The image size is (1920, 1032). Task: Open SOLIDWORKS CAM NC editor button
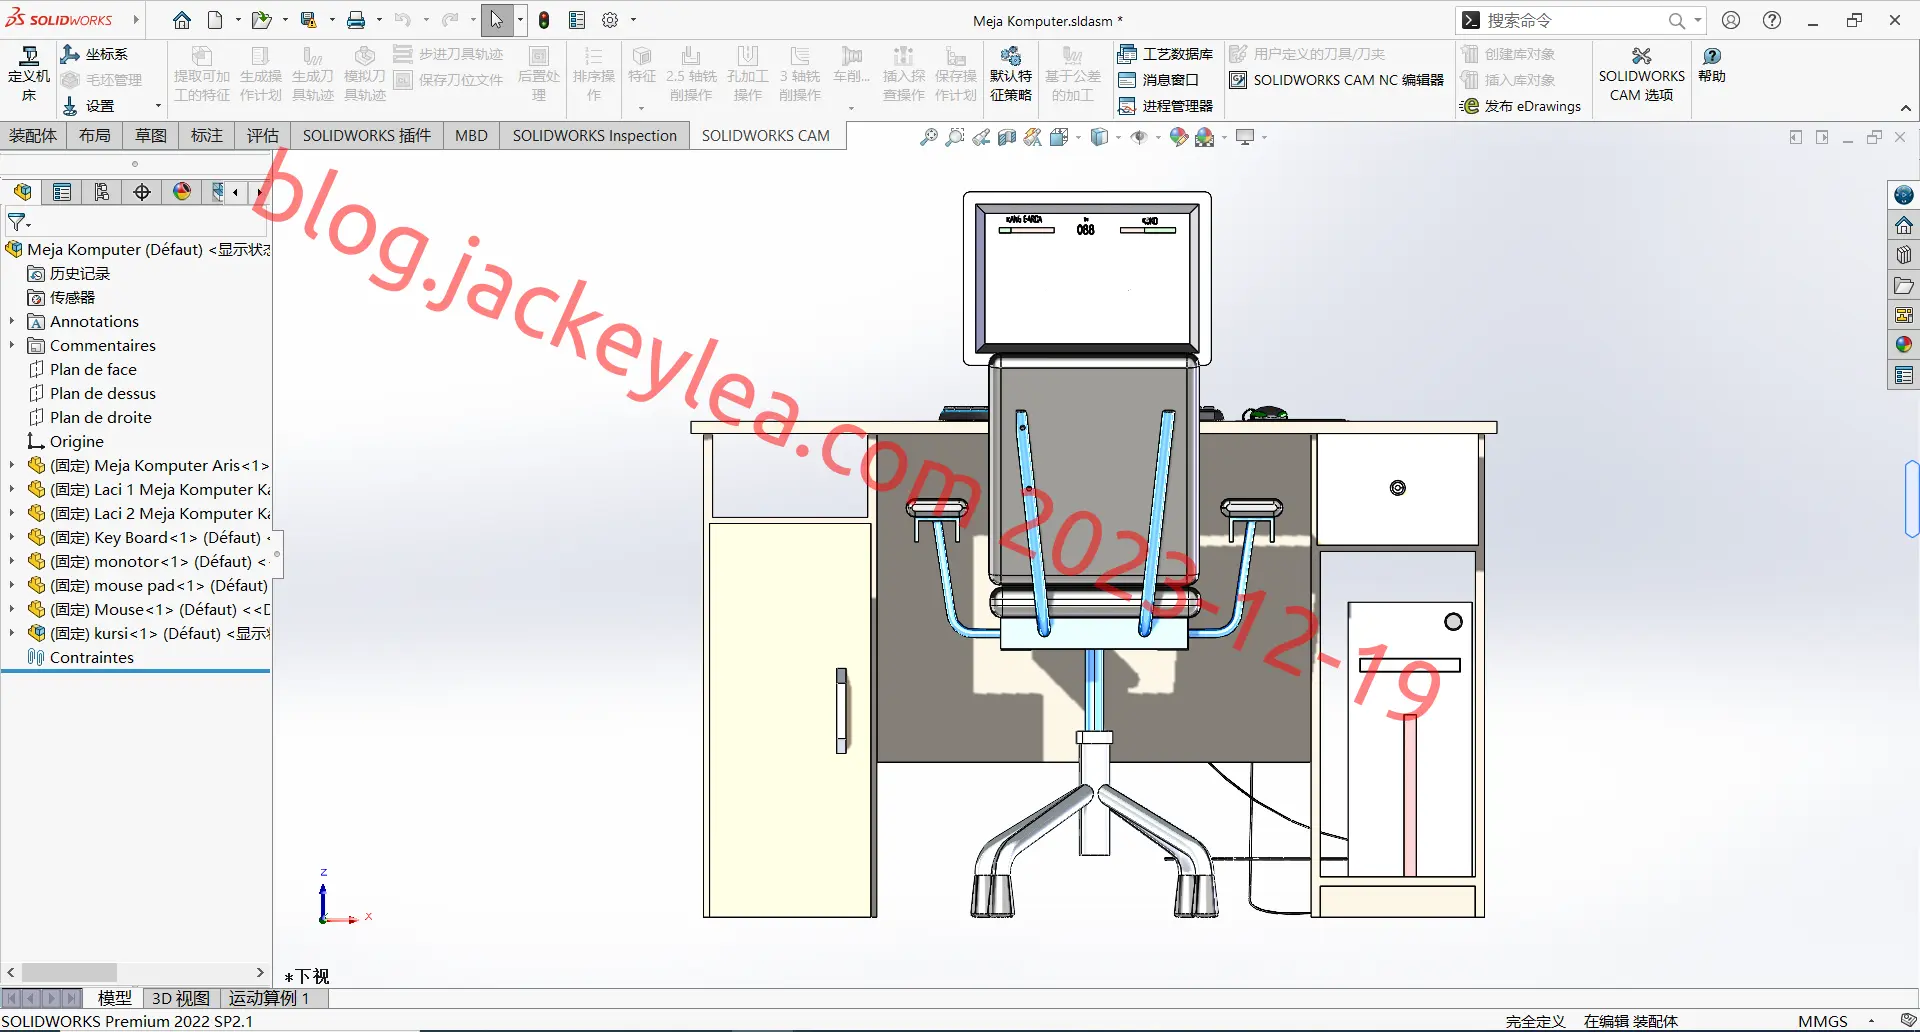click(x=1337, y=80)
